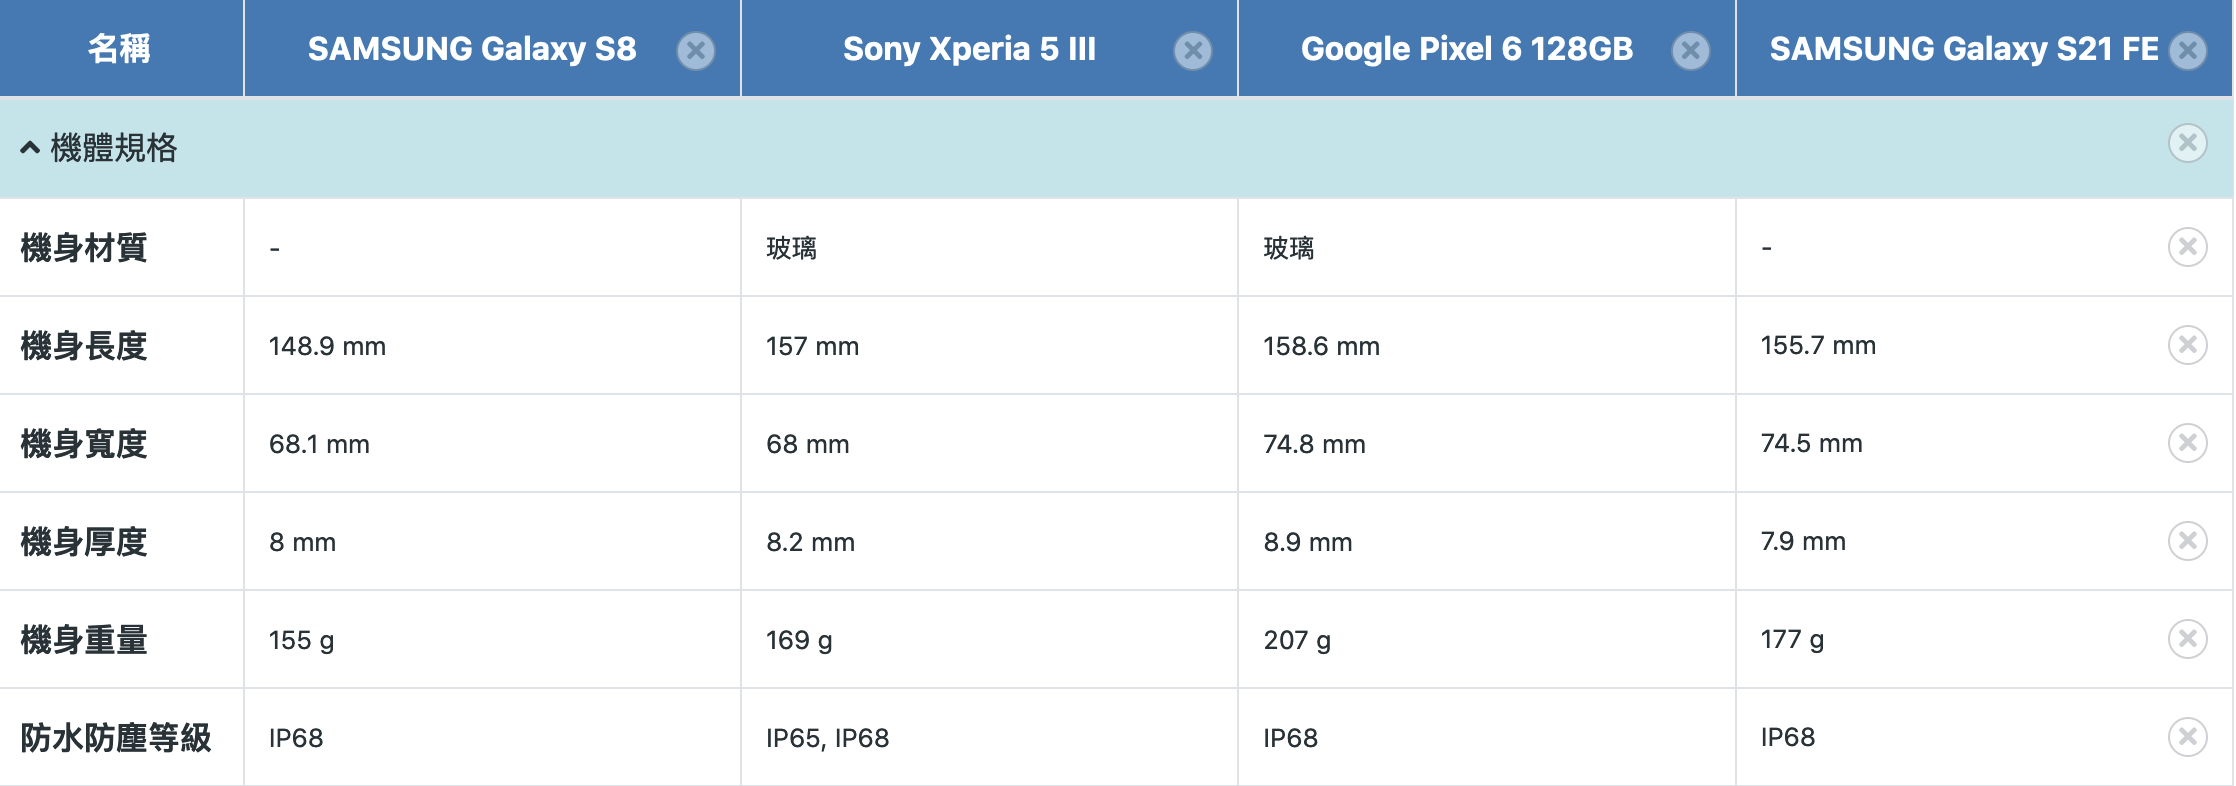Close the 機體規格 section with its X icon
This screenshot has height=786, width=2236.
coord(2188,144)
